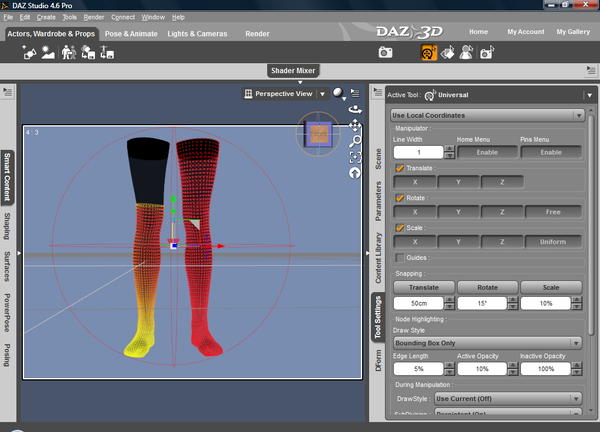Open the Perspective View dropdown arrow
Screen dimensions: 600x432
coord(323,94)
